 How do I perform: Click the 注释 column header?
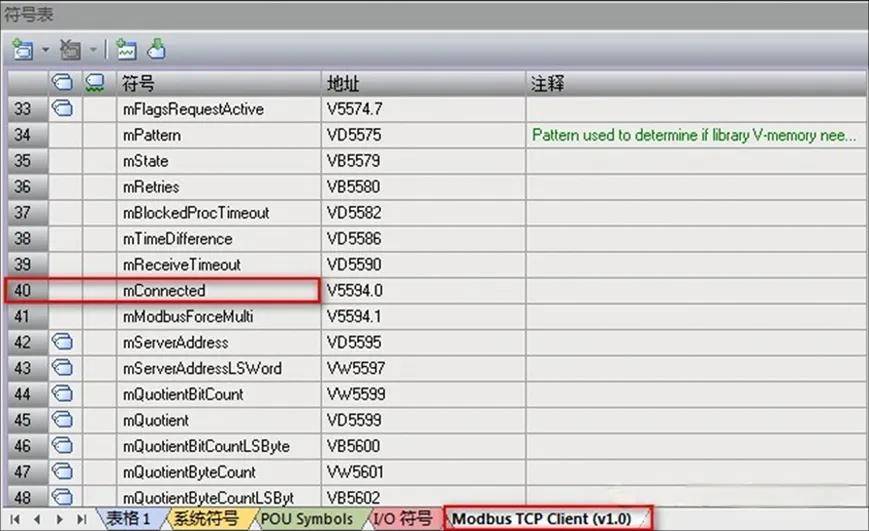[x=696, y=83]
